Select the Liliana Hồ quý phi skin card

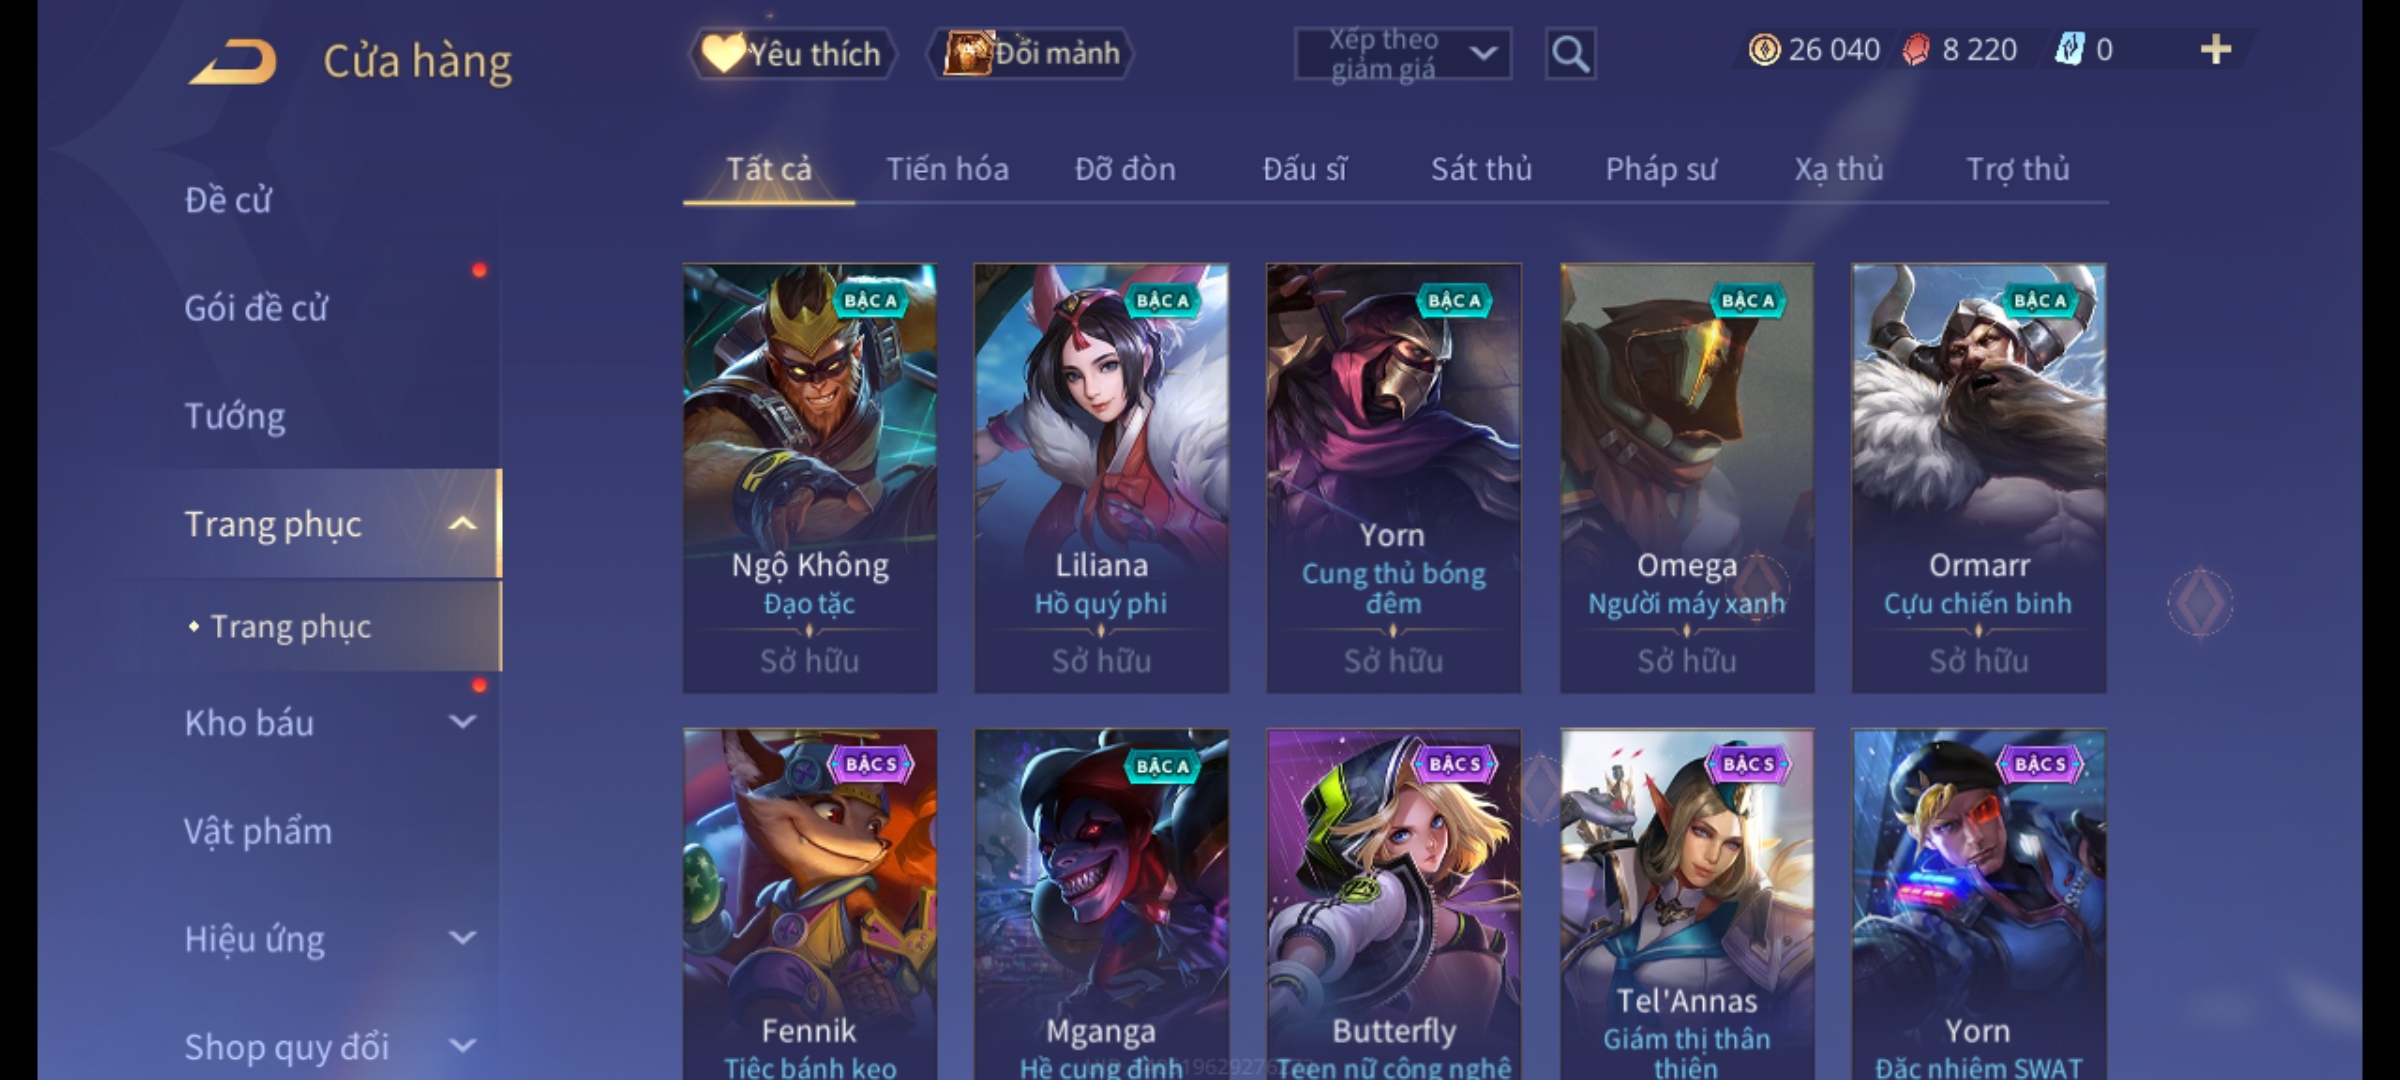click(1101, 478)
